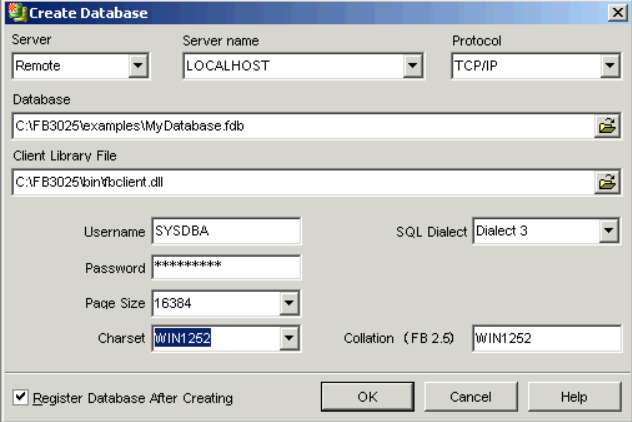Select the Password input field
Viewport: 632px width, 422px height.
coord(225,267)
